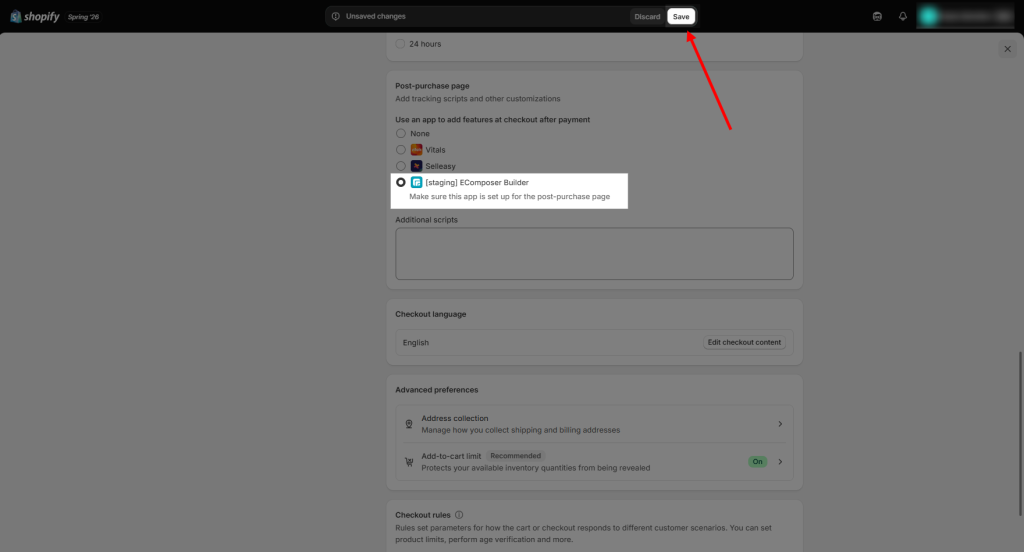Image resolution: width=1024 pixels, height=552 pixels.
Task: Click the Recommended badge
Action: 515,456
